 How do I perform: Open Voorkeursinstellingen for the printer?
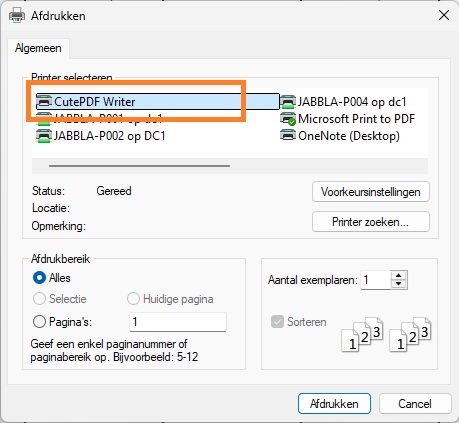click(371, 192)
